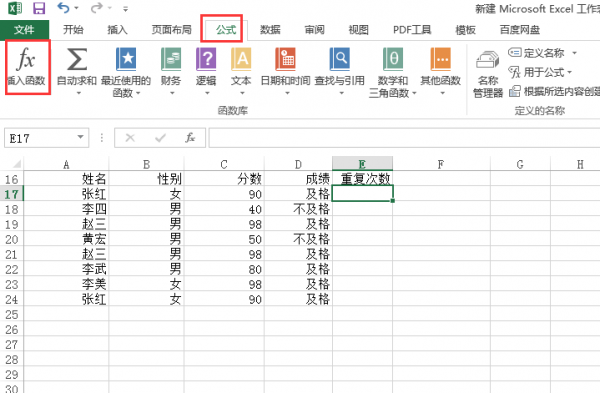Click the formula bar Enter checkmark icon
Screen dimensions: 600x393
tap(160, 138)
